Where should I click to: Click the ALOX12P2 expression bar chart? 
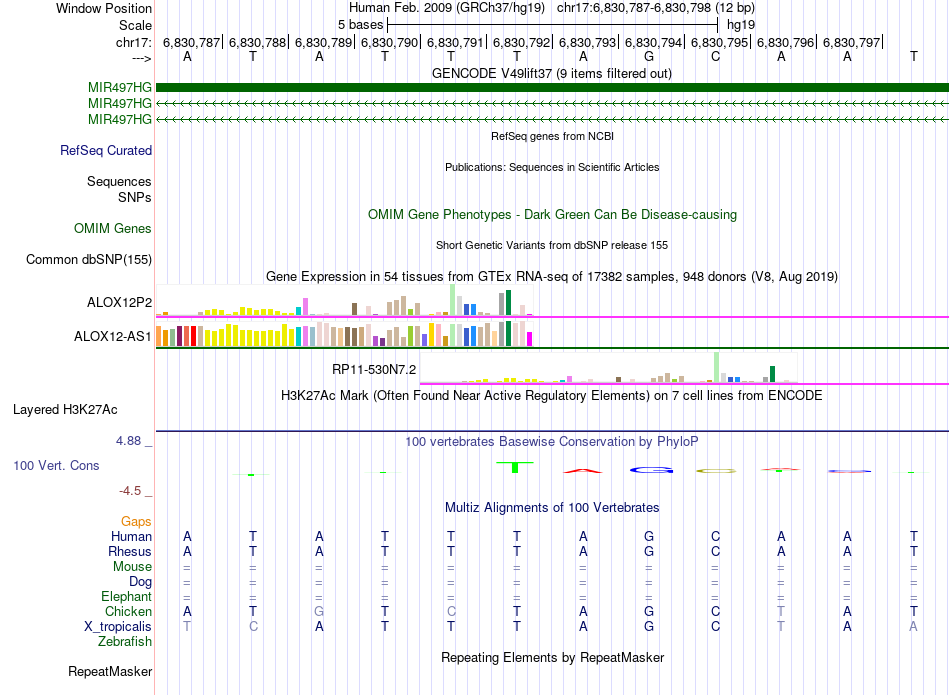point(344,300)
